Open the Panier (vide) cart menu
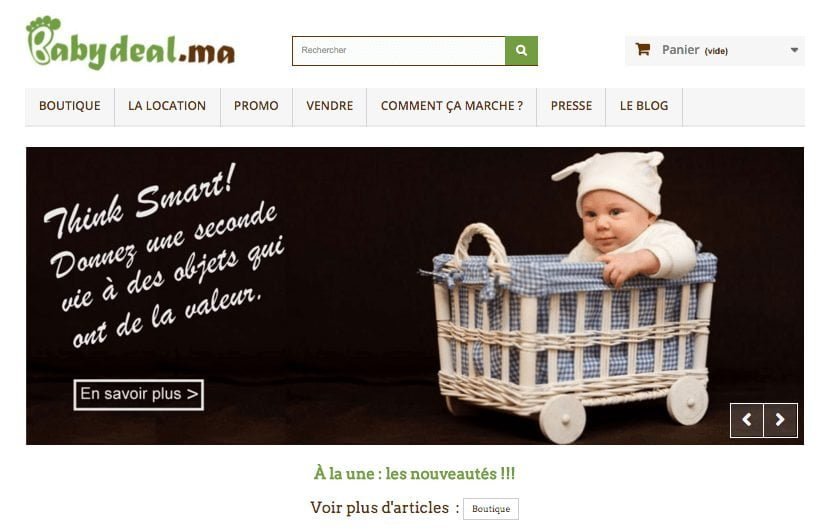Image resolution: width=824 pixels, height=529 pixels. coord(715,50)
